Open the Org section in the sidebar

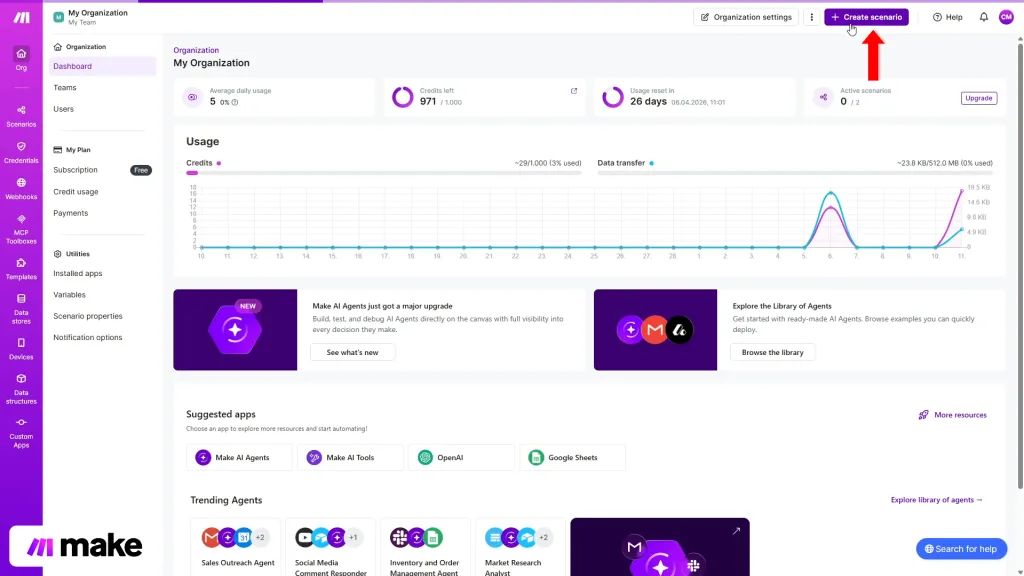click(x=21, y=59)
